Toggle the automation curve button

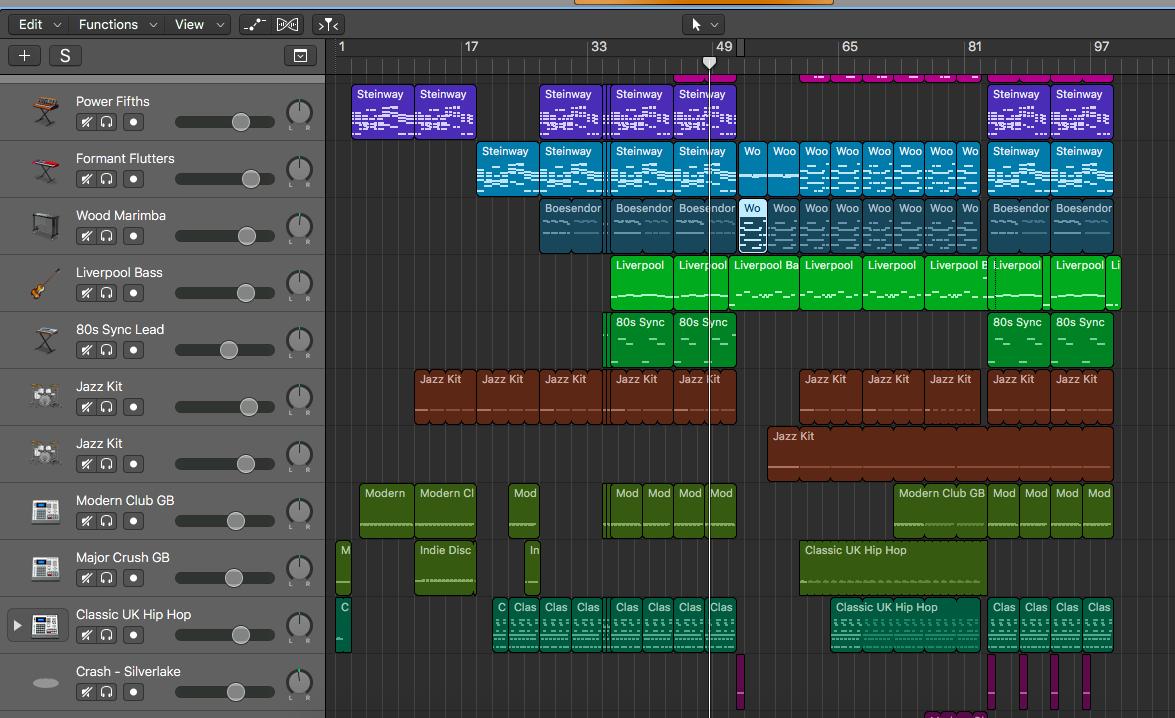255,25
